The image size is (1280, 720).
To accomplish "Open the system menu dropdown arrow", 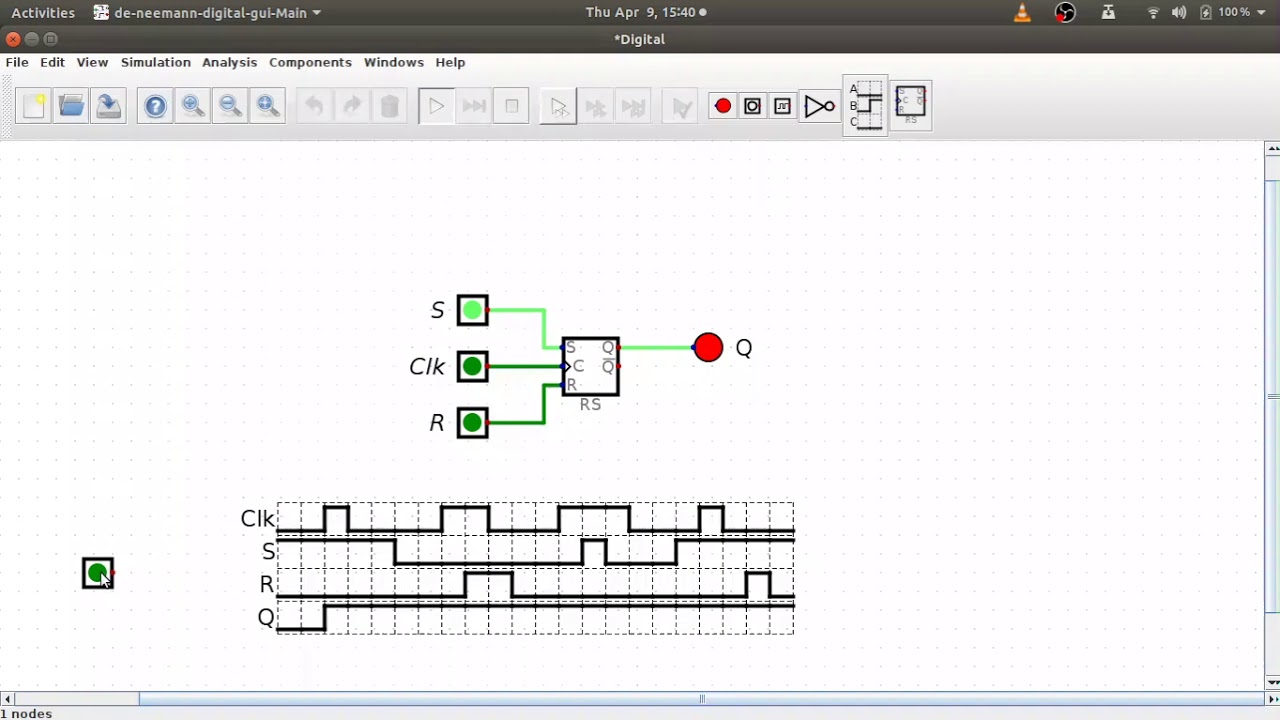I will click(1262, 12).
